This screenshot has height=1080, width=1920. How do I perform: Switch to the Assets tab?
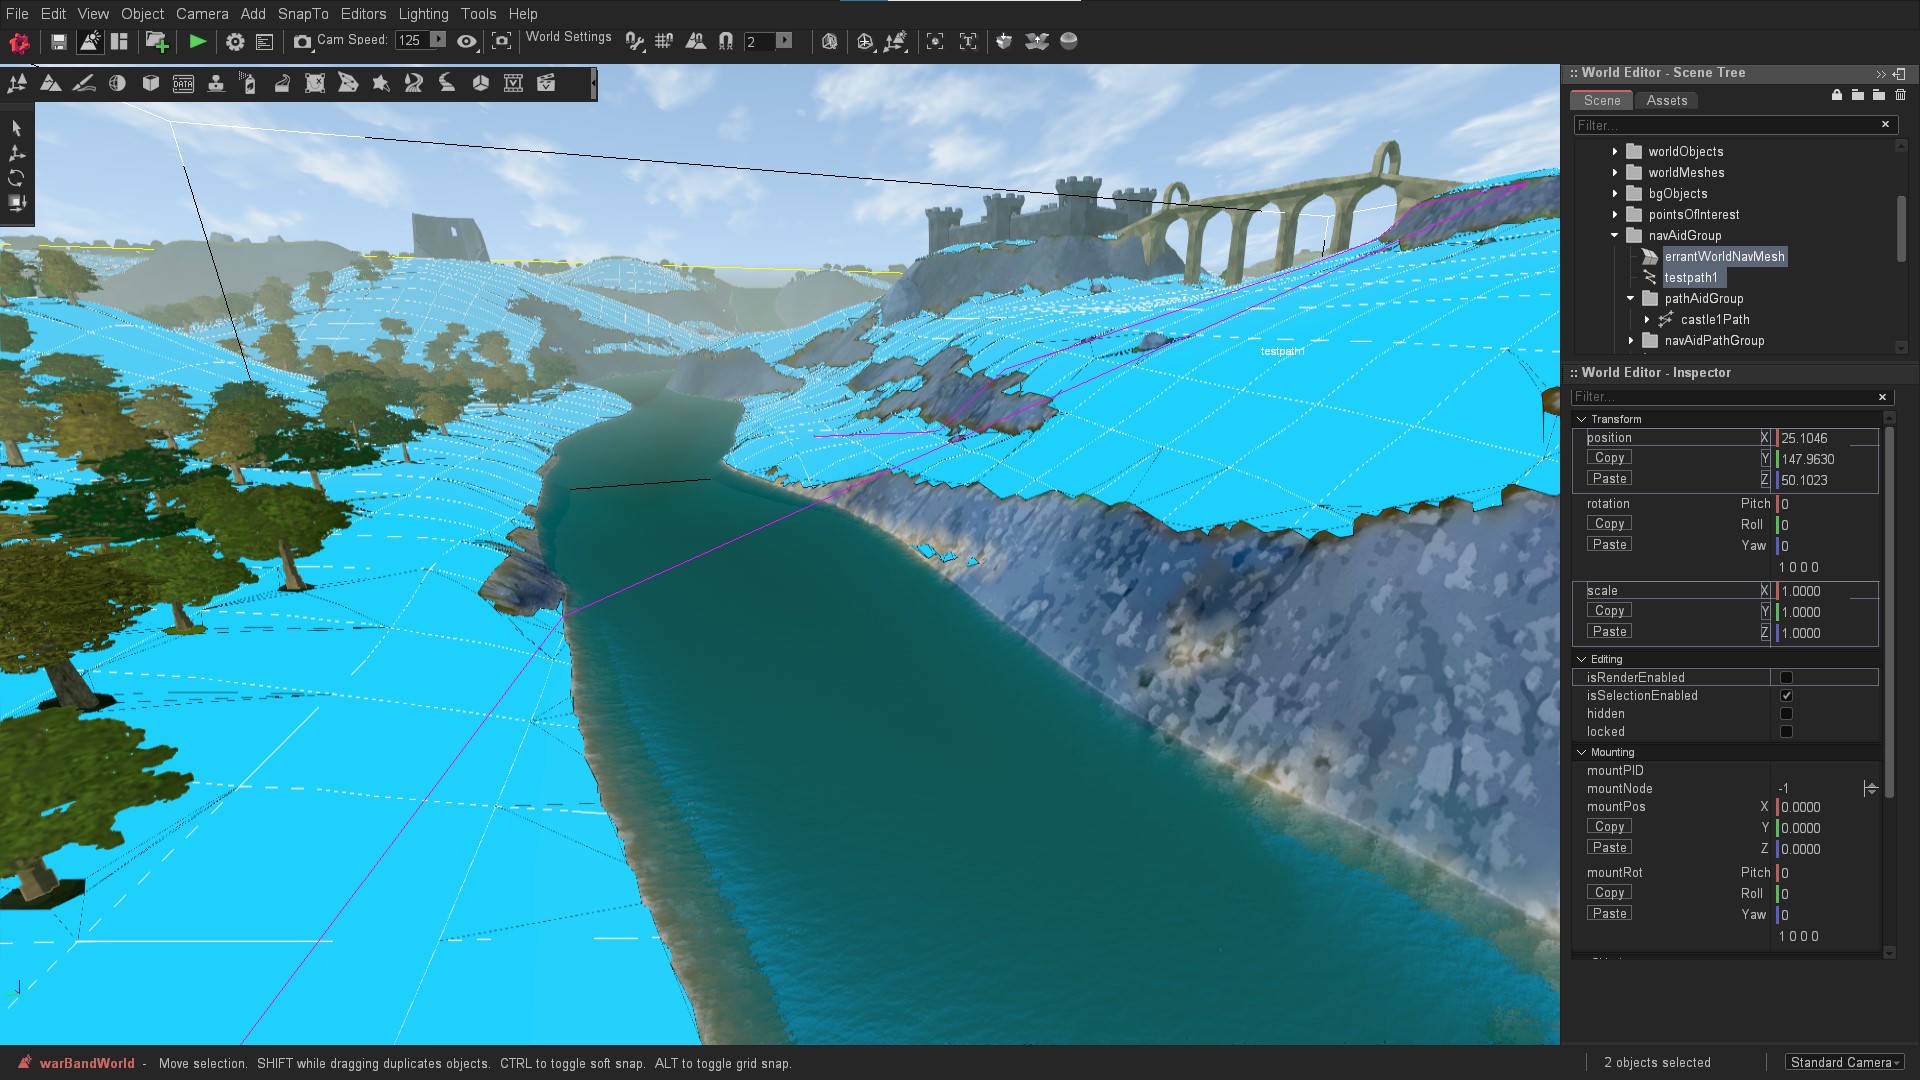1666,100
